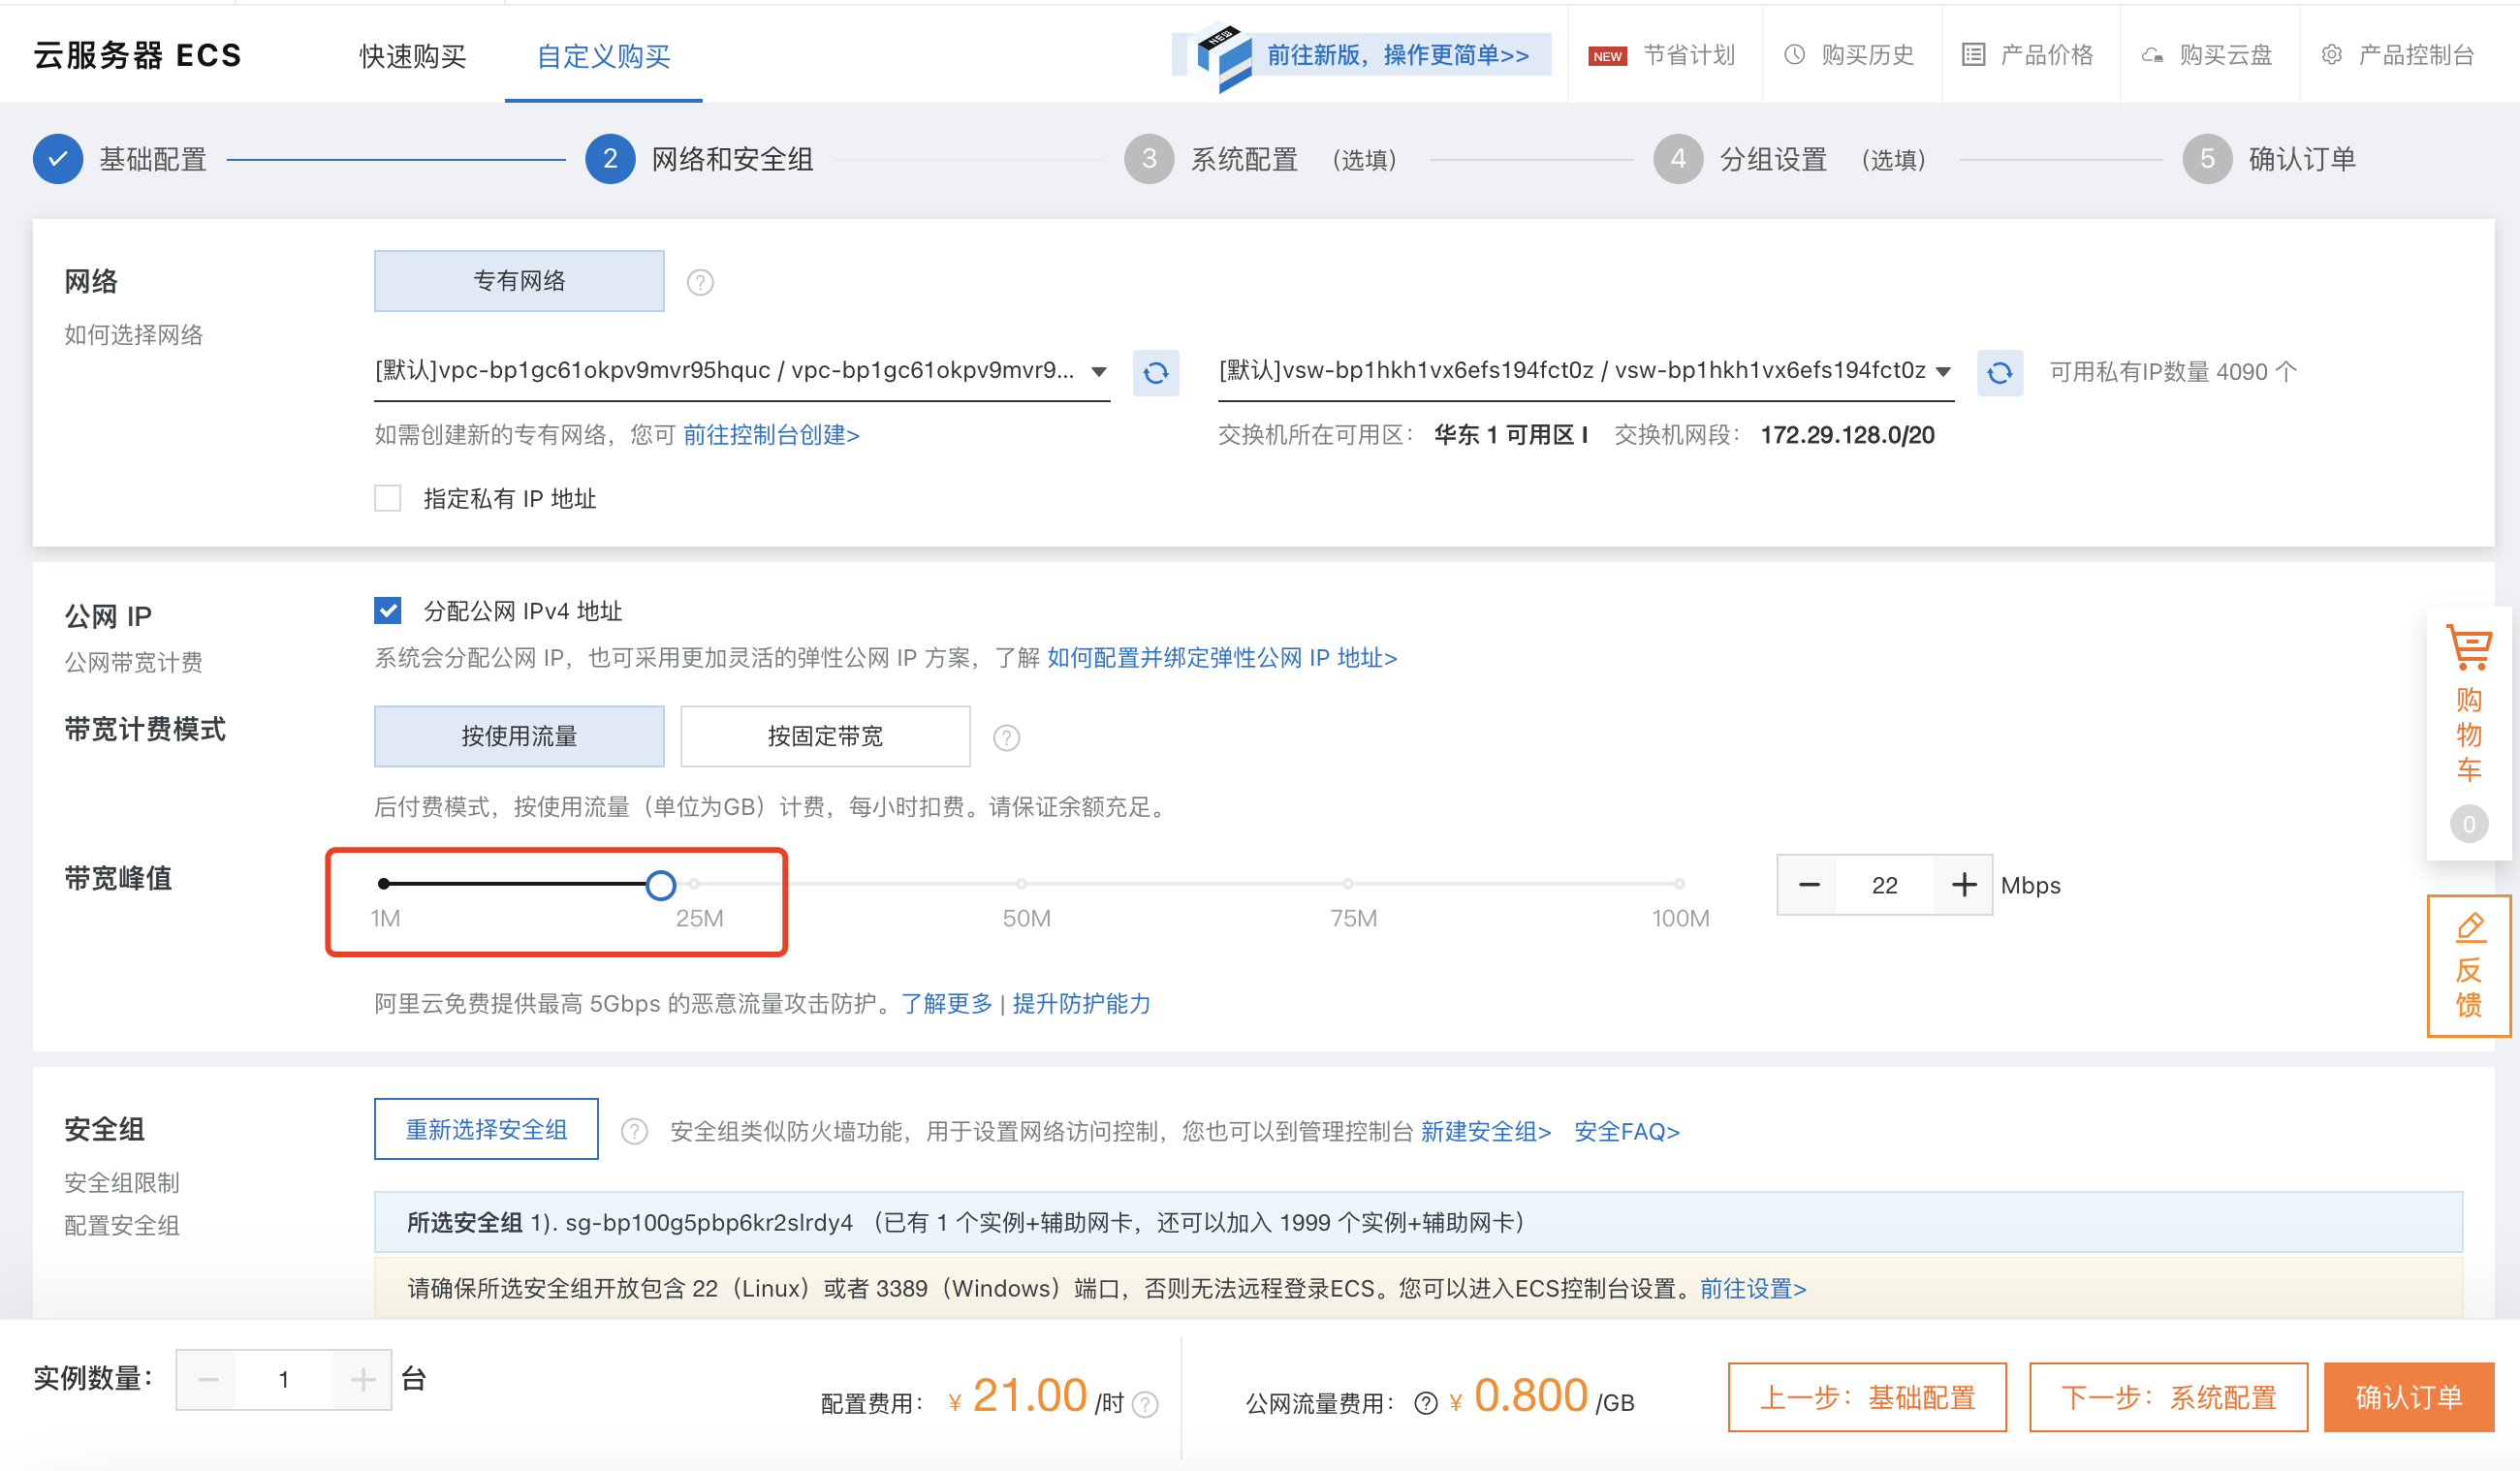The height and width of the screenshot is (1471, 2520).
Task: Open 购买历史 via the clock icon
Action: 1793,55
